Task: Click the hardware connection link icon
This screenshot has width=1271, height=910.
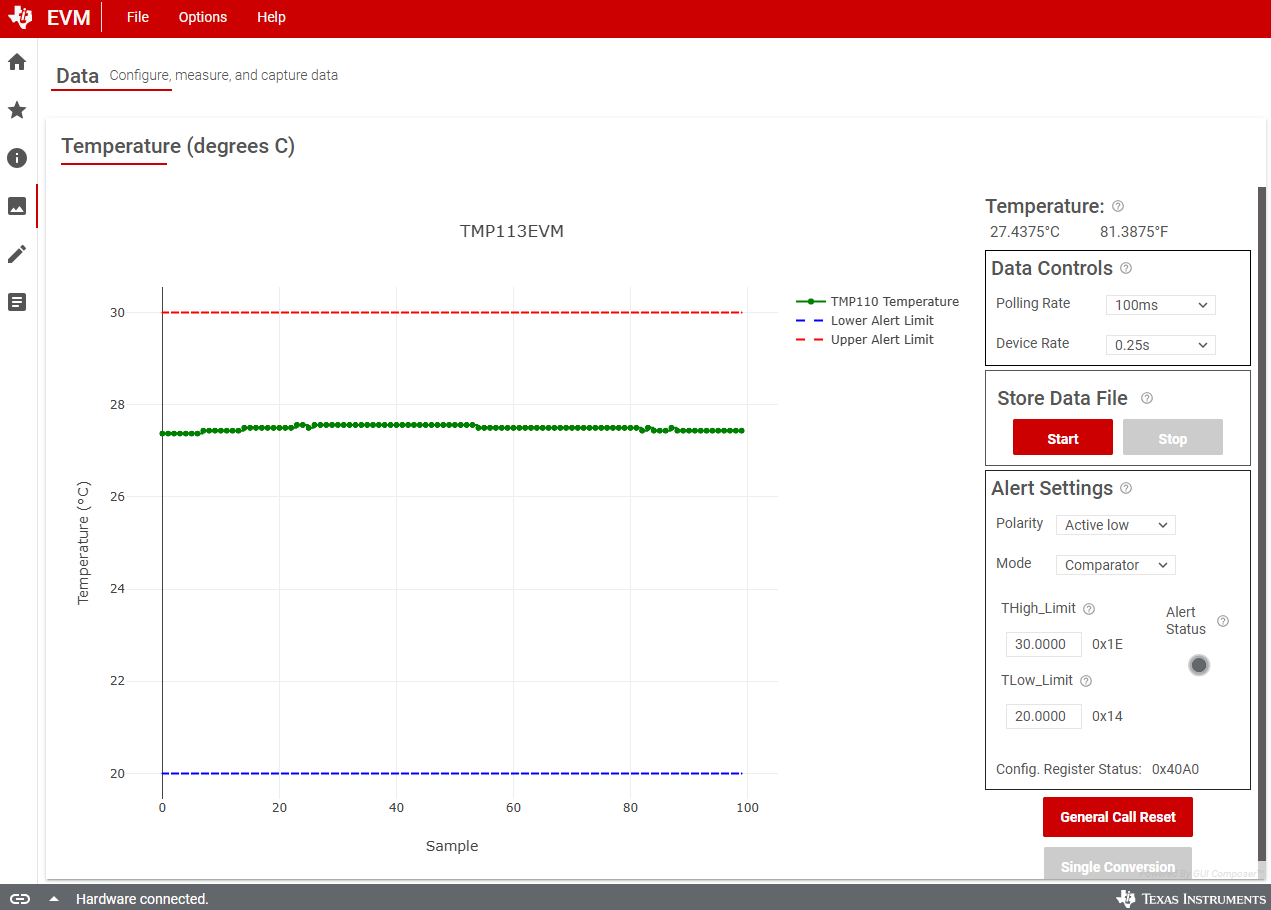Action: click(20, 898)
